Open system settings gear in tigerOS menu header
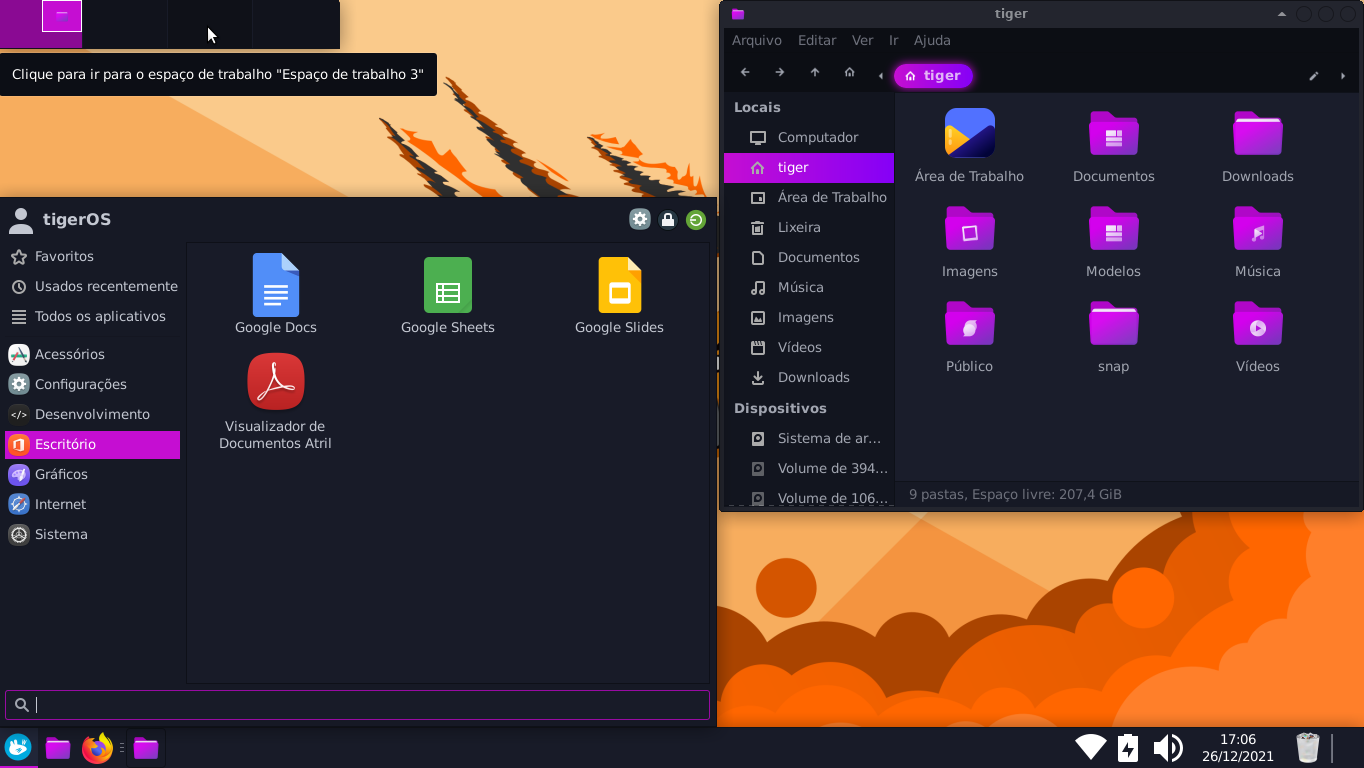The image size is (1364, 768). (640, 219)
